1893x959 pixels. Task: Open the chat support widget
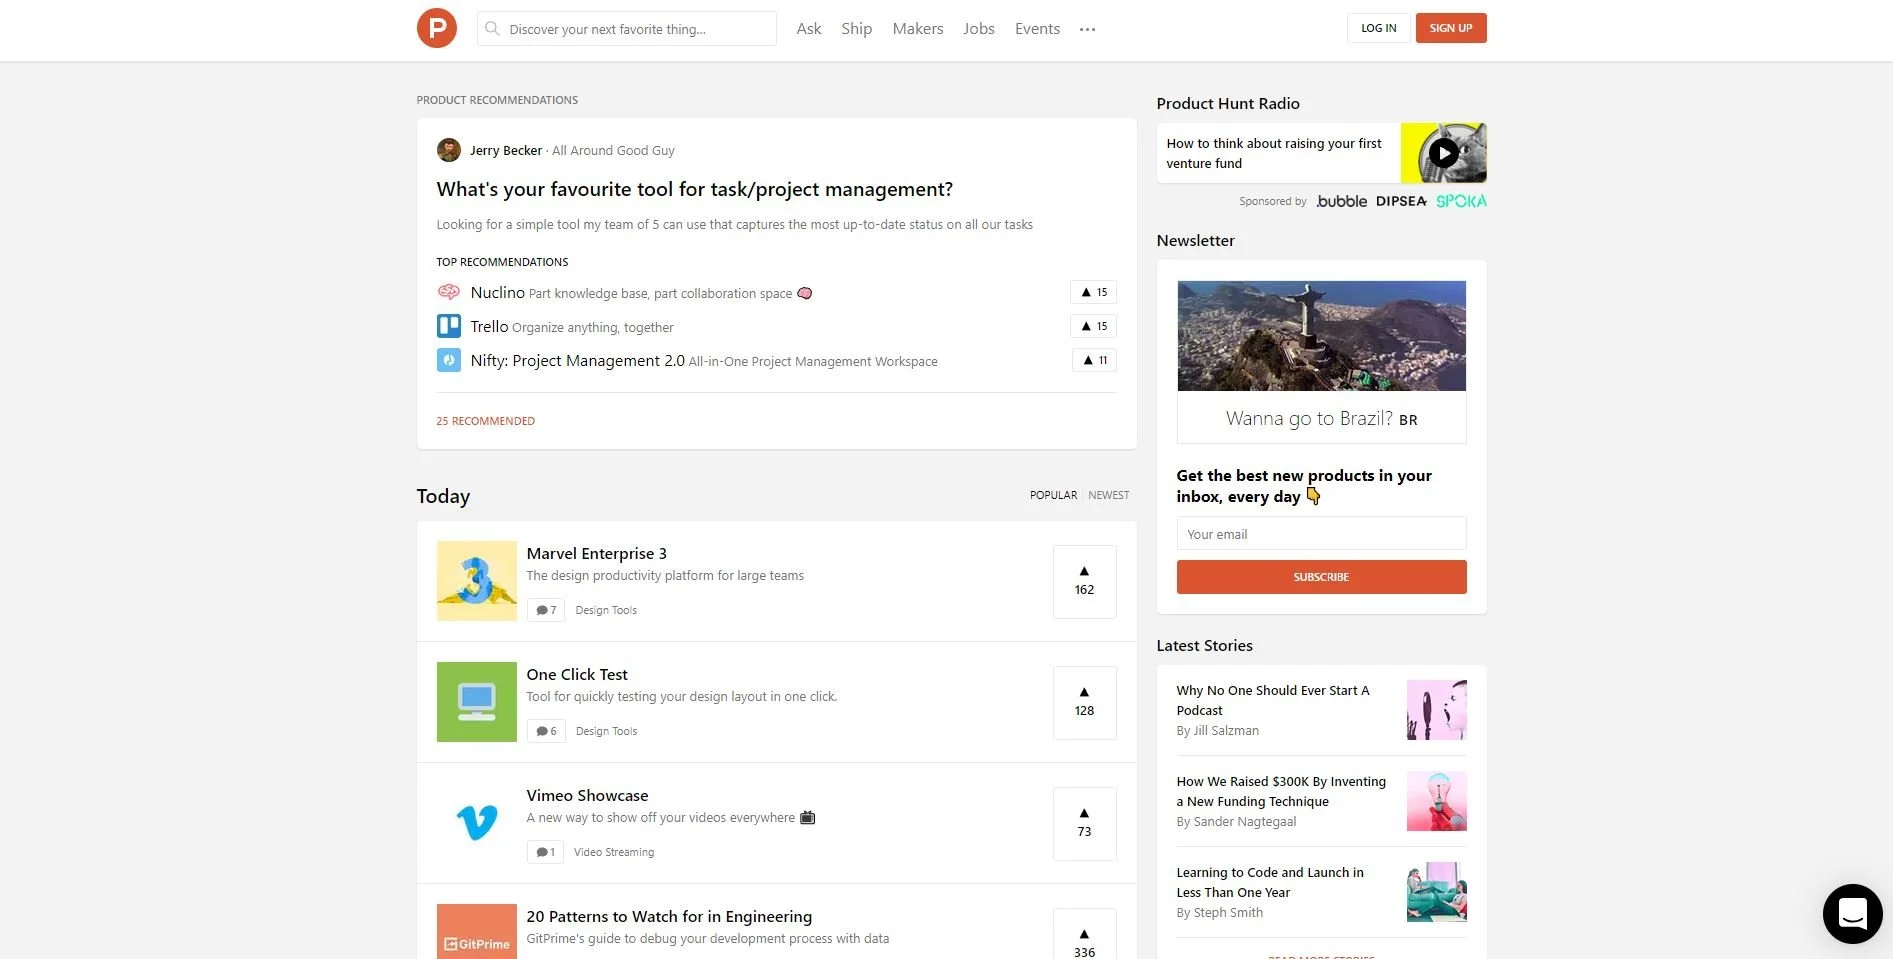coord(1853,913)
